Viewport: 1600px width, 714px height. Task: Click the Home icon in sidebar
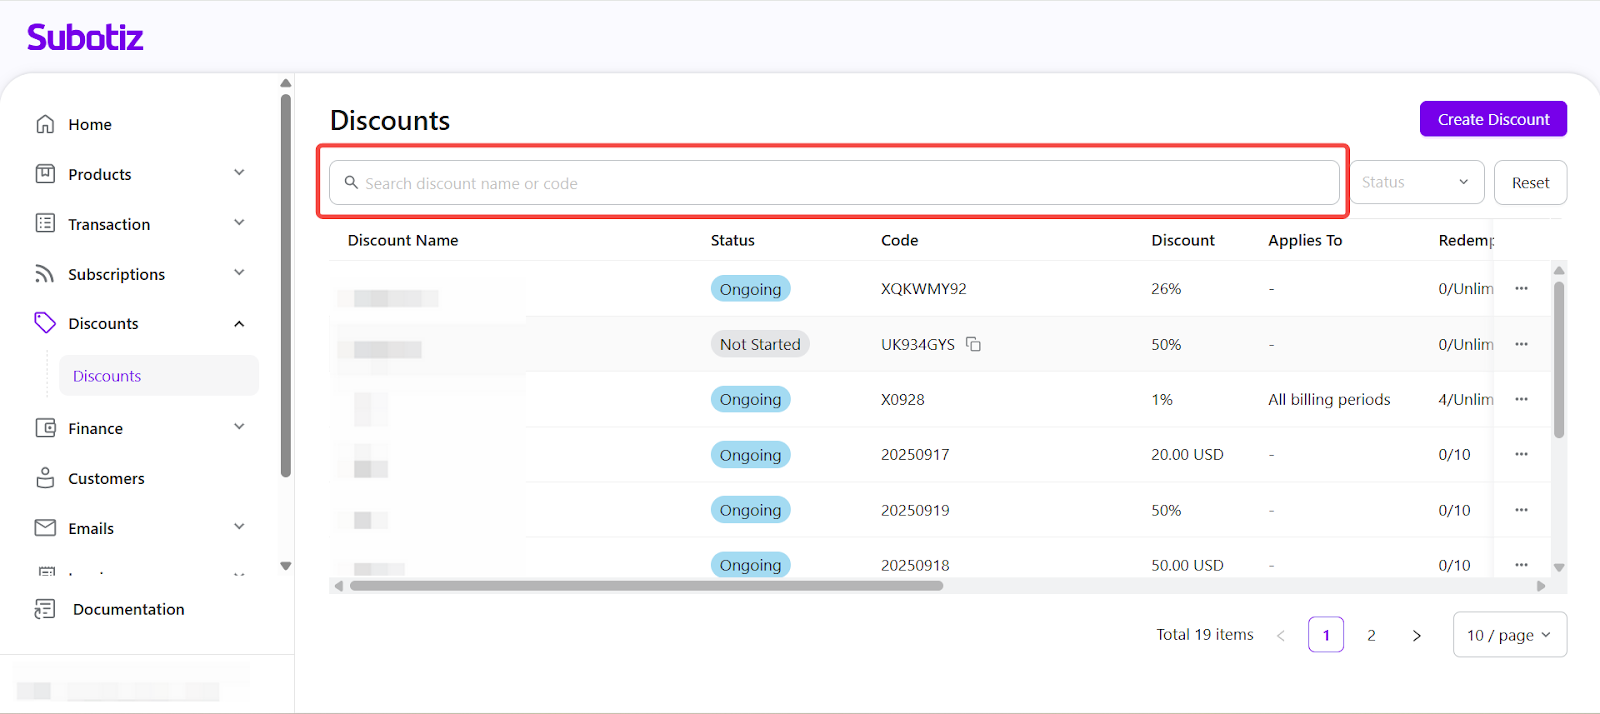click(x=45, y=124)
